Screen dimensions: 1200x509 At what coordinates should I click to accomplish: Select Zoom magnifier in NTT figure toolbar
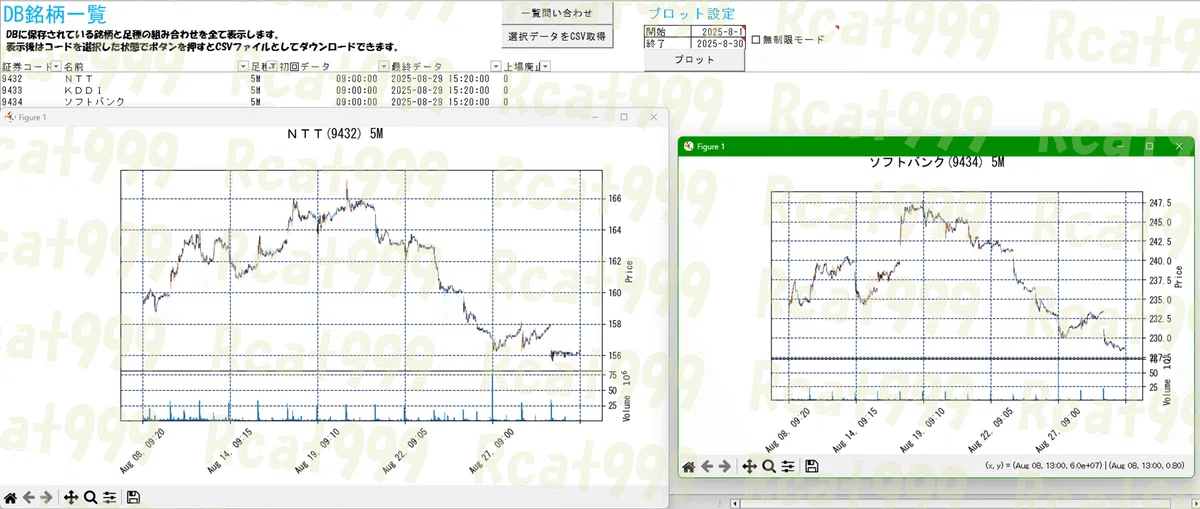(x=90, y=497)
